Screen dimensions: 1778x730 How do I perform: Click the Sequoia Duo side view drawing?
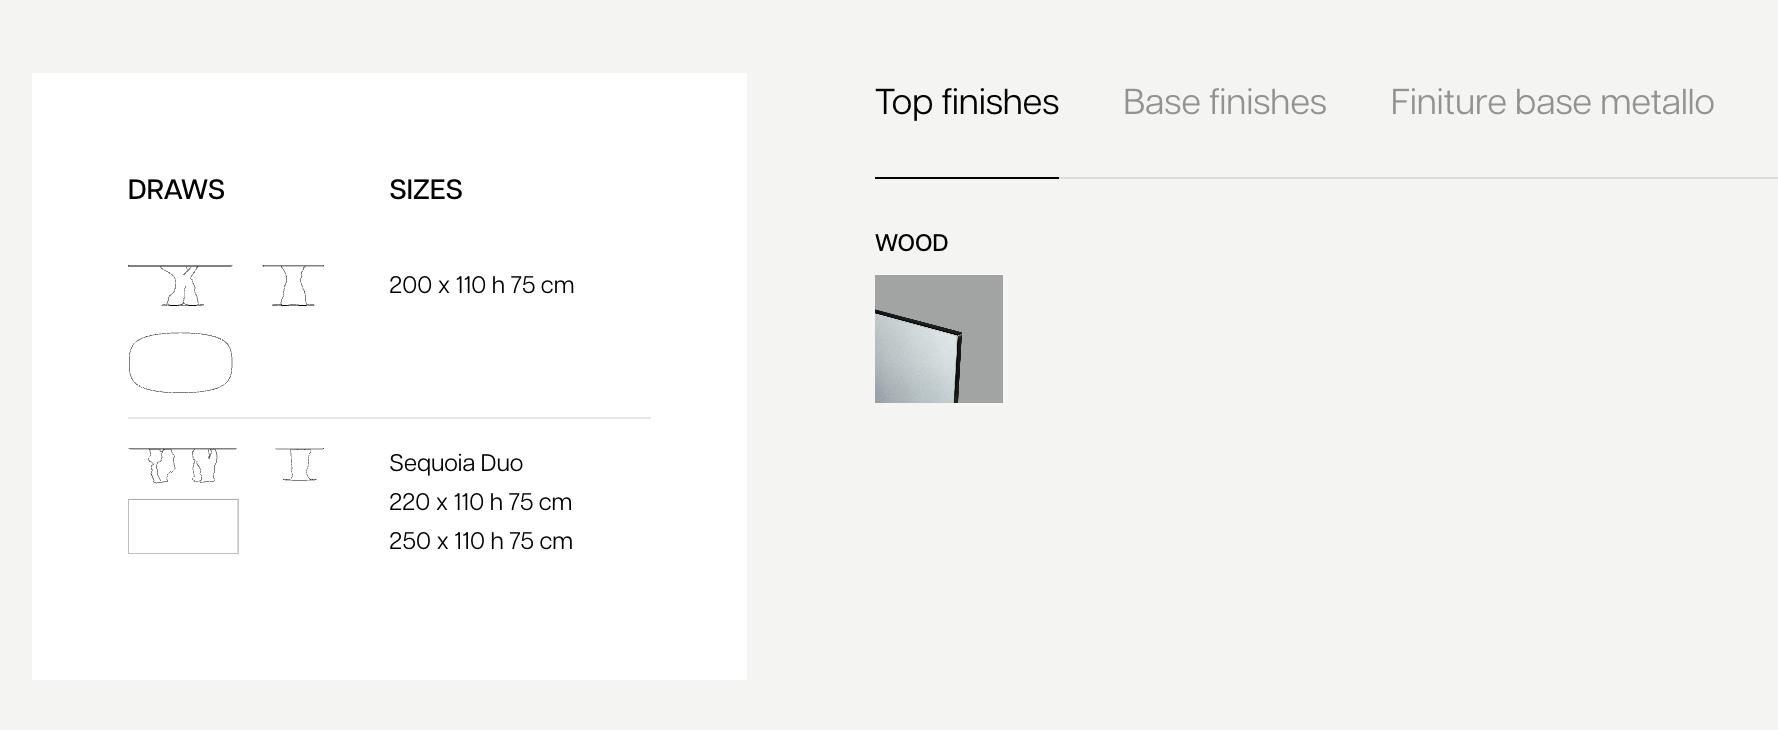coord(299,465)
